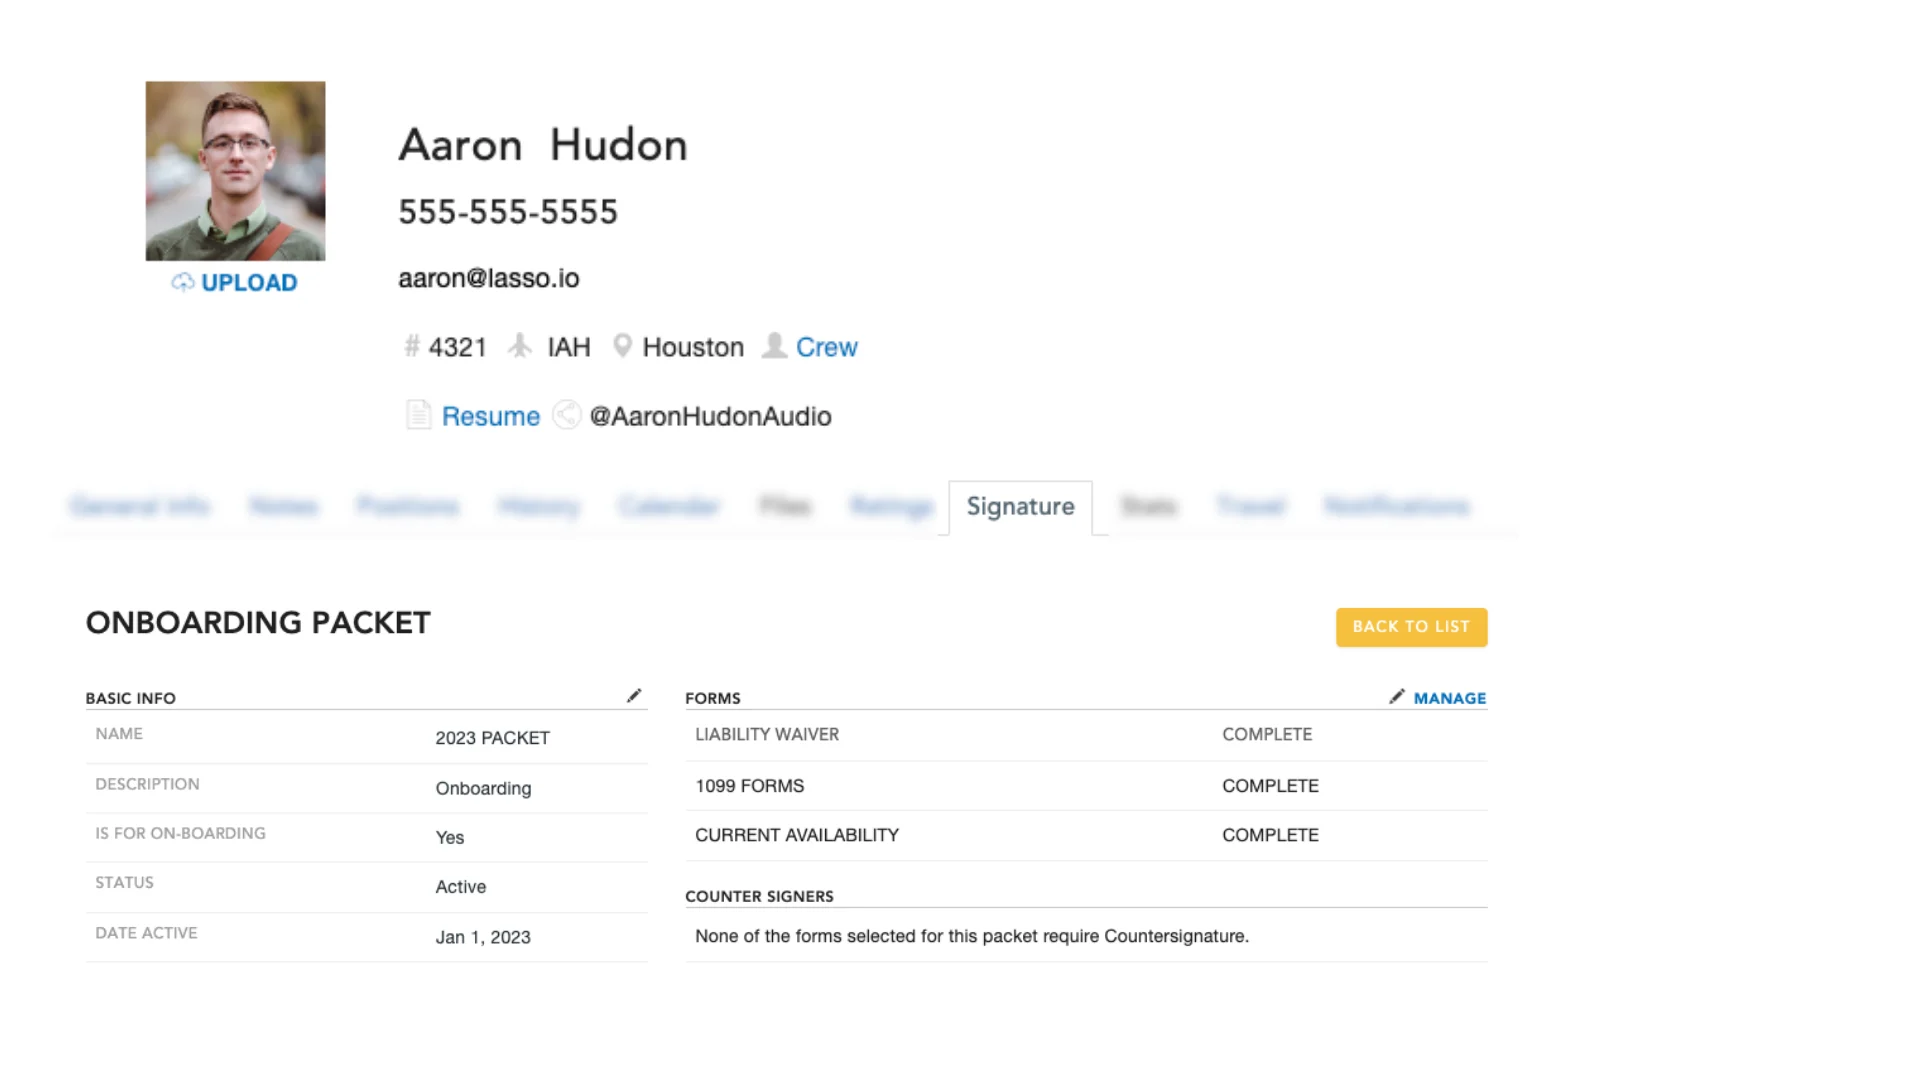The height and width of the screenshot is (1080, 1920).
Task: Click the Yes value for on-boarding
Action: [x=450, y=838]
